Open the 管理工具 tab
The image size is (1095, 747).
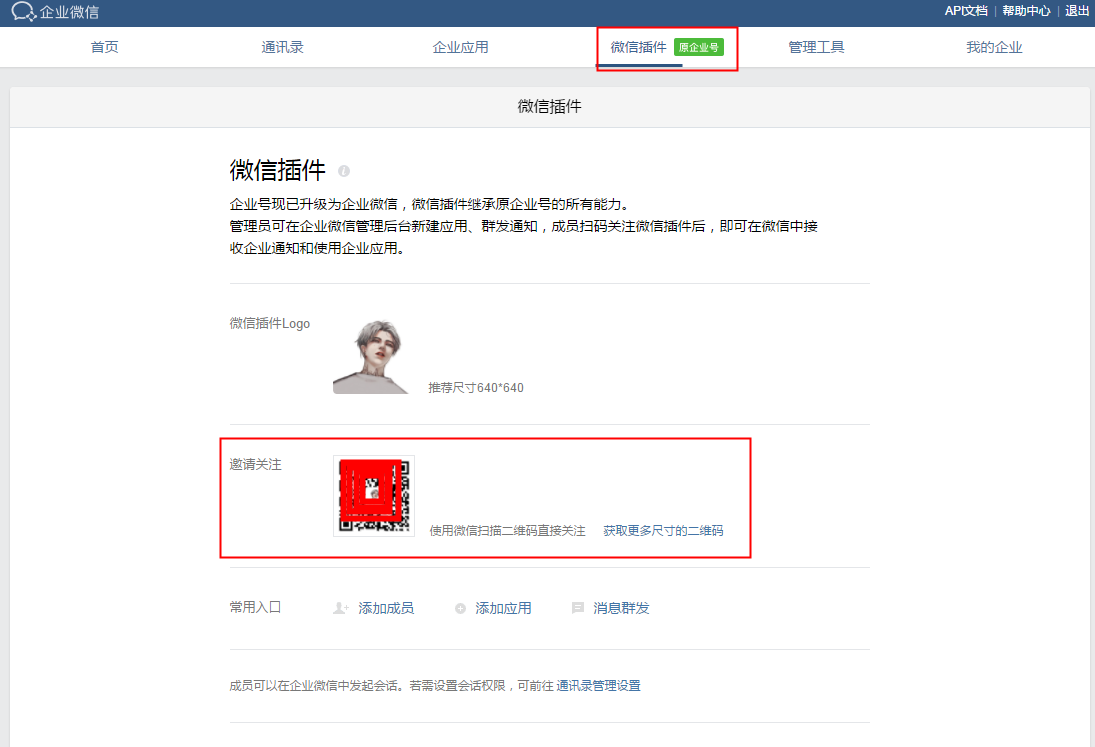(816, 47)
